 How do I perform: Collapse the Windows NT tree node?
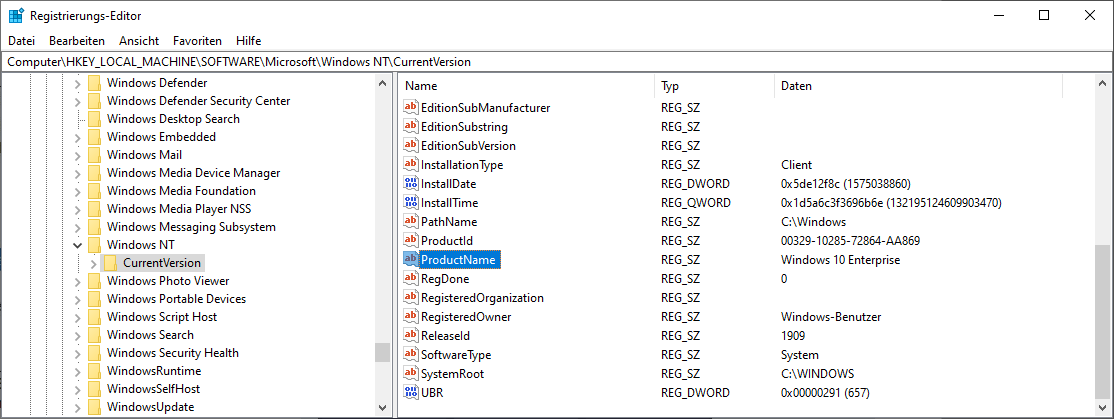(x=78, y=245)
